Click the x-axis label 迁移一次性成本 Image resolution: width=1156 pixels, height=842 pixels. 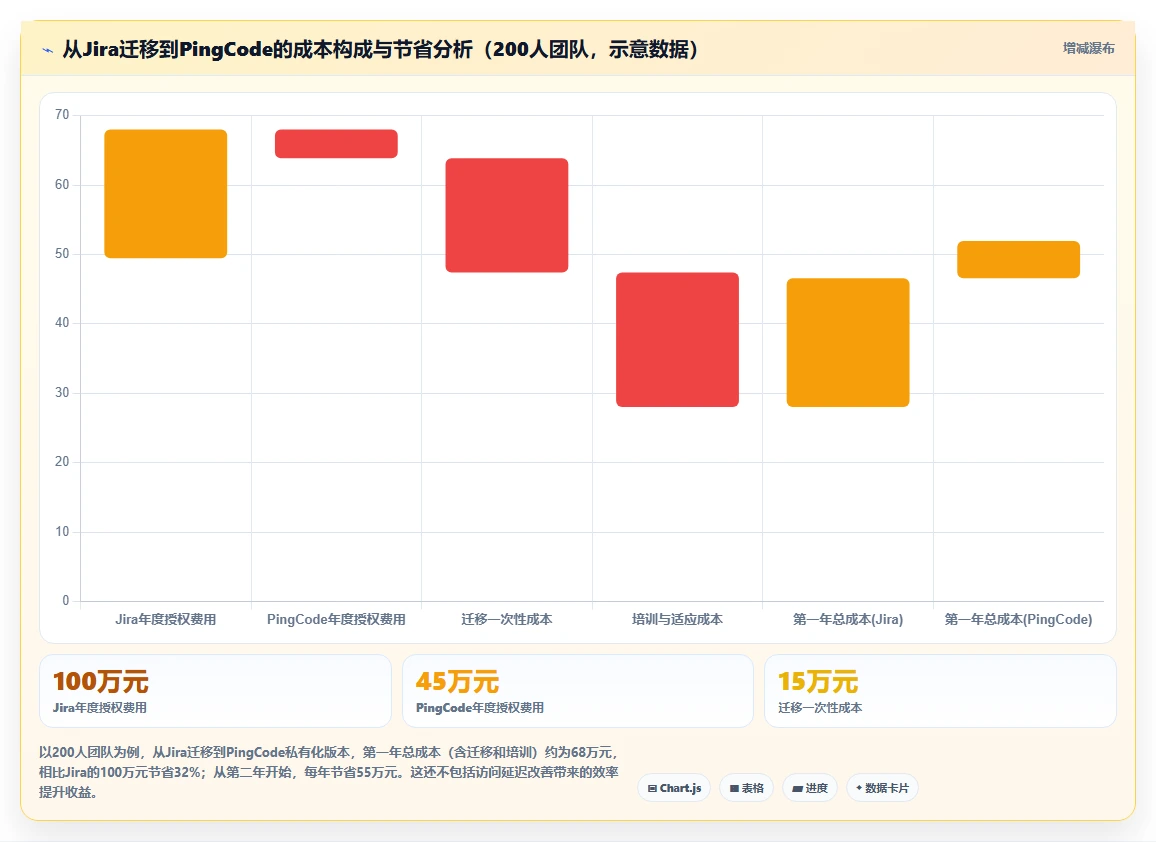pyautogui.click(x=506, y=619)
